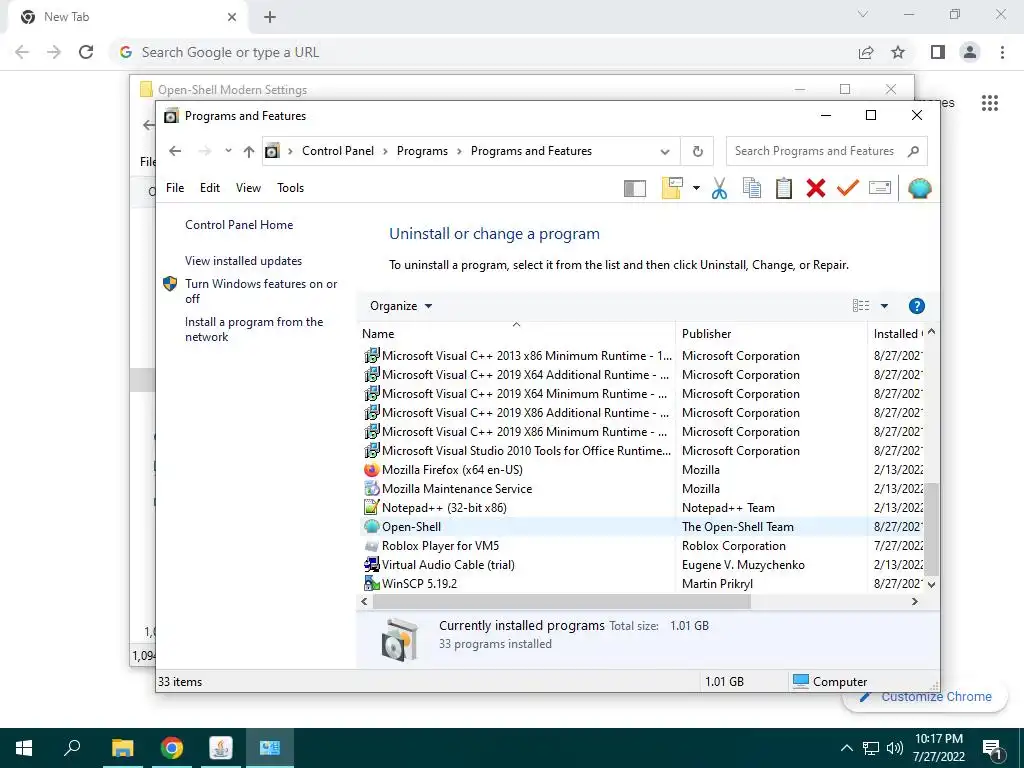Image resolution: width=1024 pixels, height=768 pixels.
Task: Sort by Name column header
Action: tap(516, 334)
